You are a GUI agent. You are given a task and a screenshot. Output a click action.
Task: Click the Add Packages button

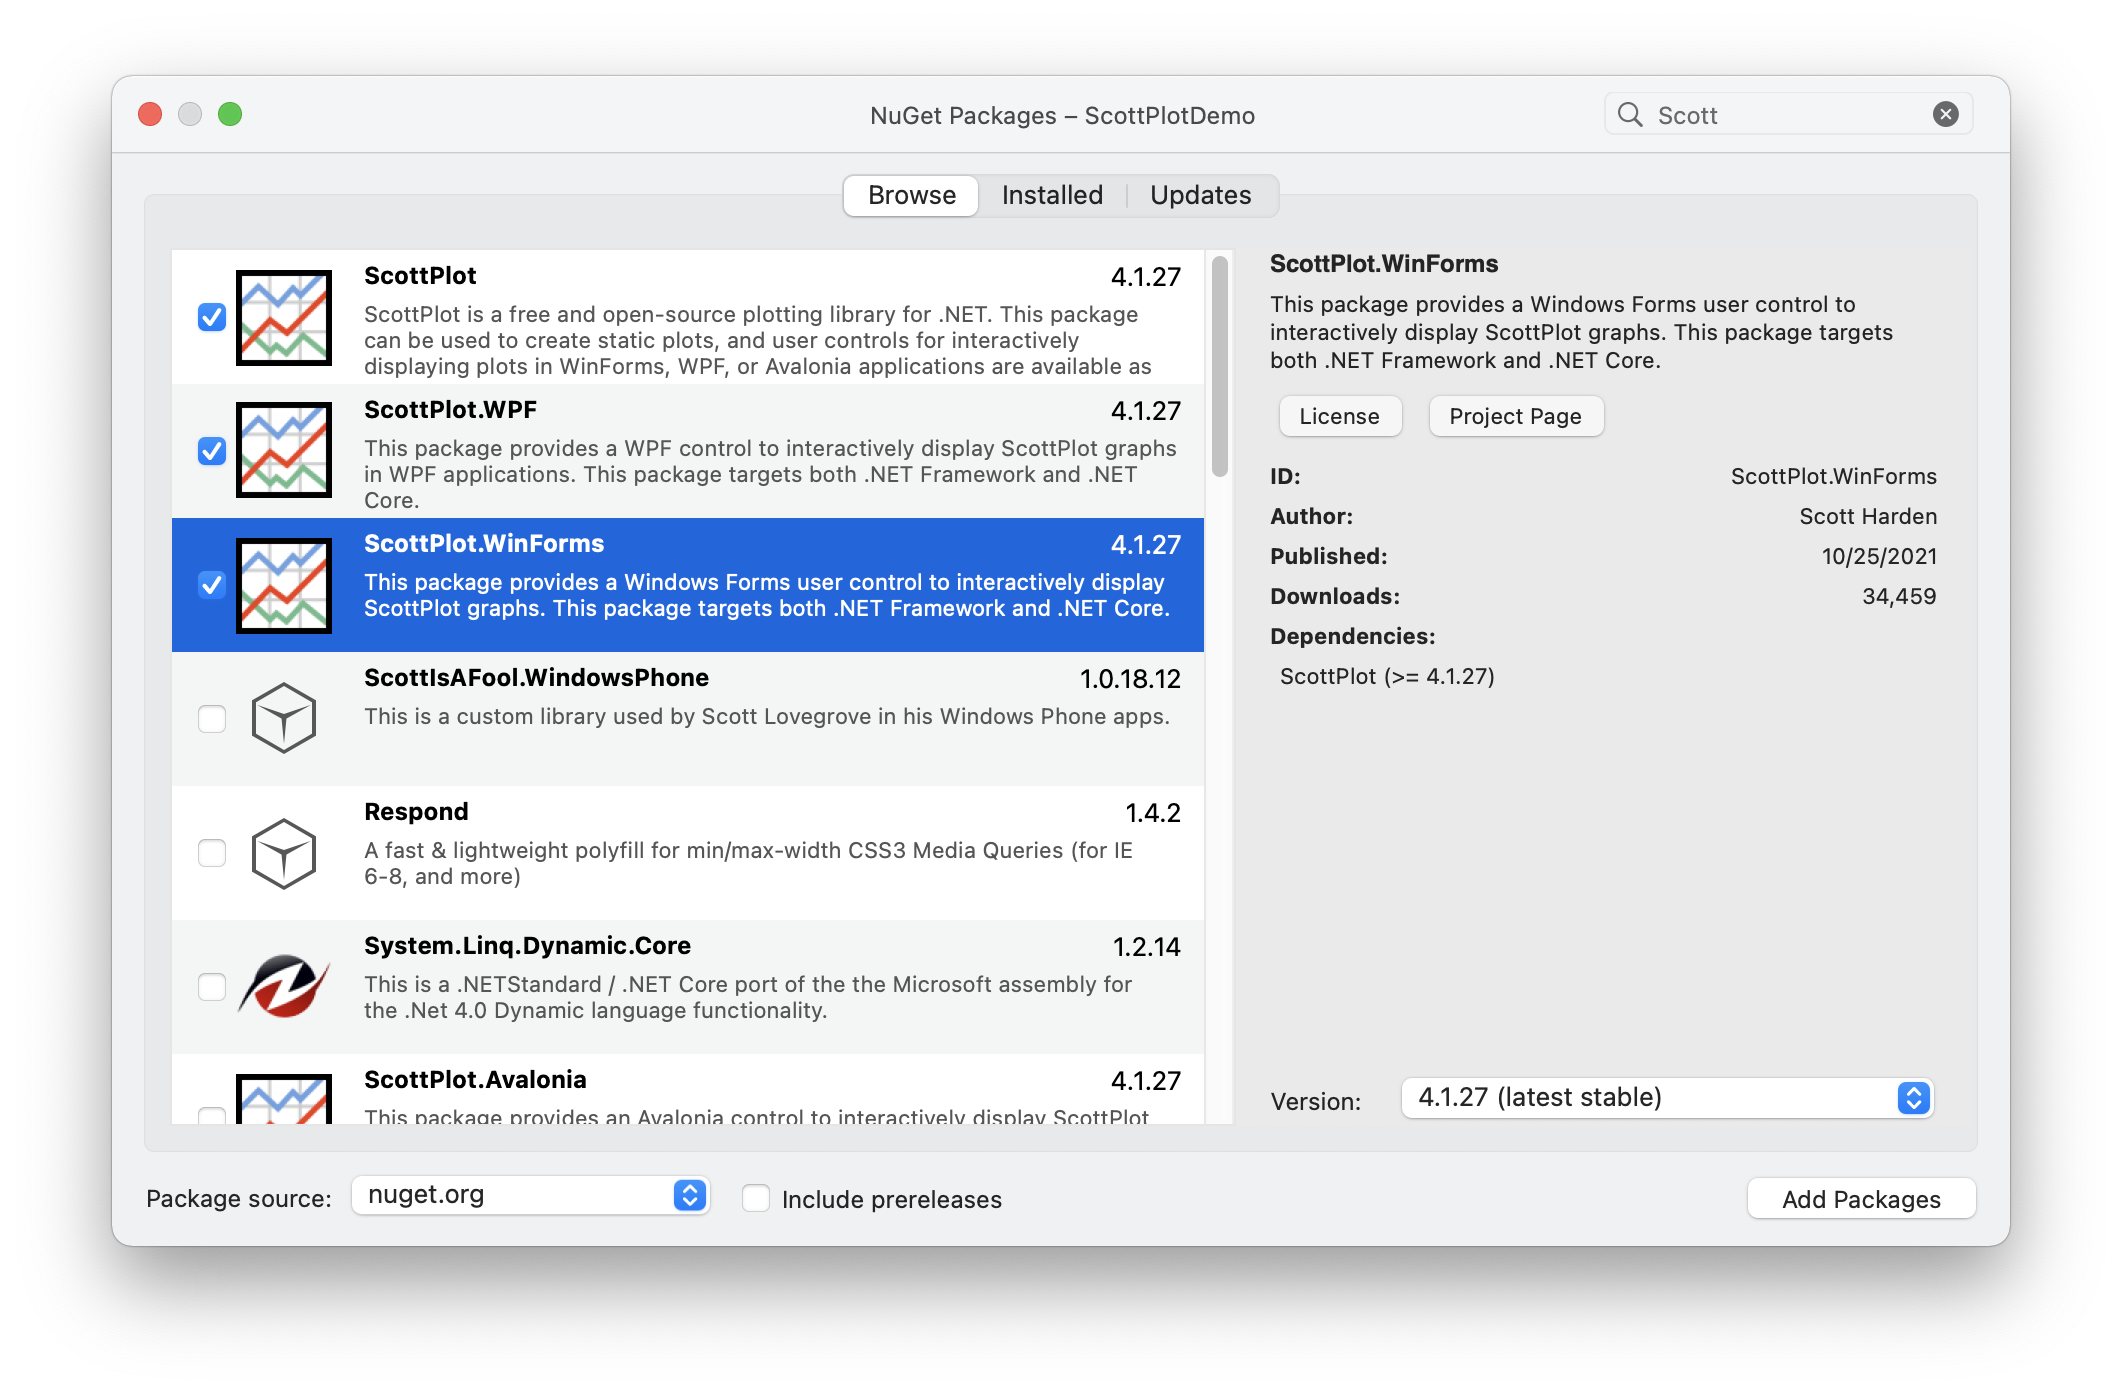click(1860, 1199)
